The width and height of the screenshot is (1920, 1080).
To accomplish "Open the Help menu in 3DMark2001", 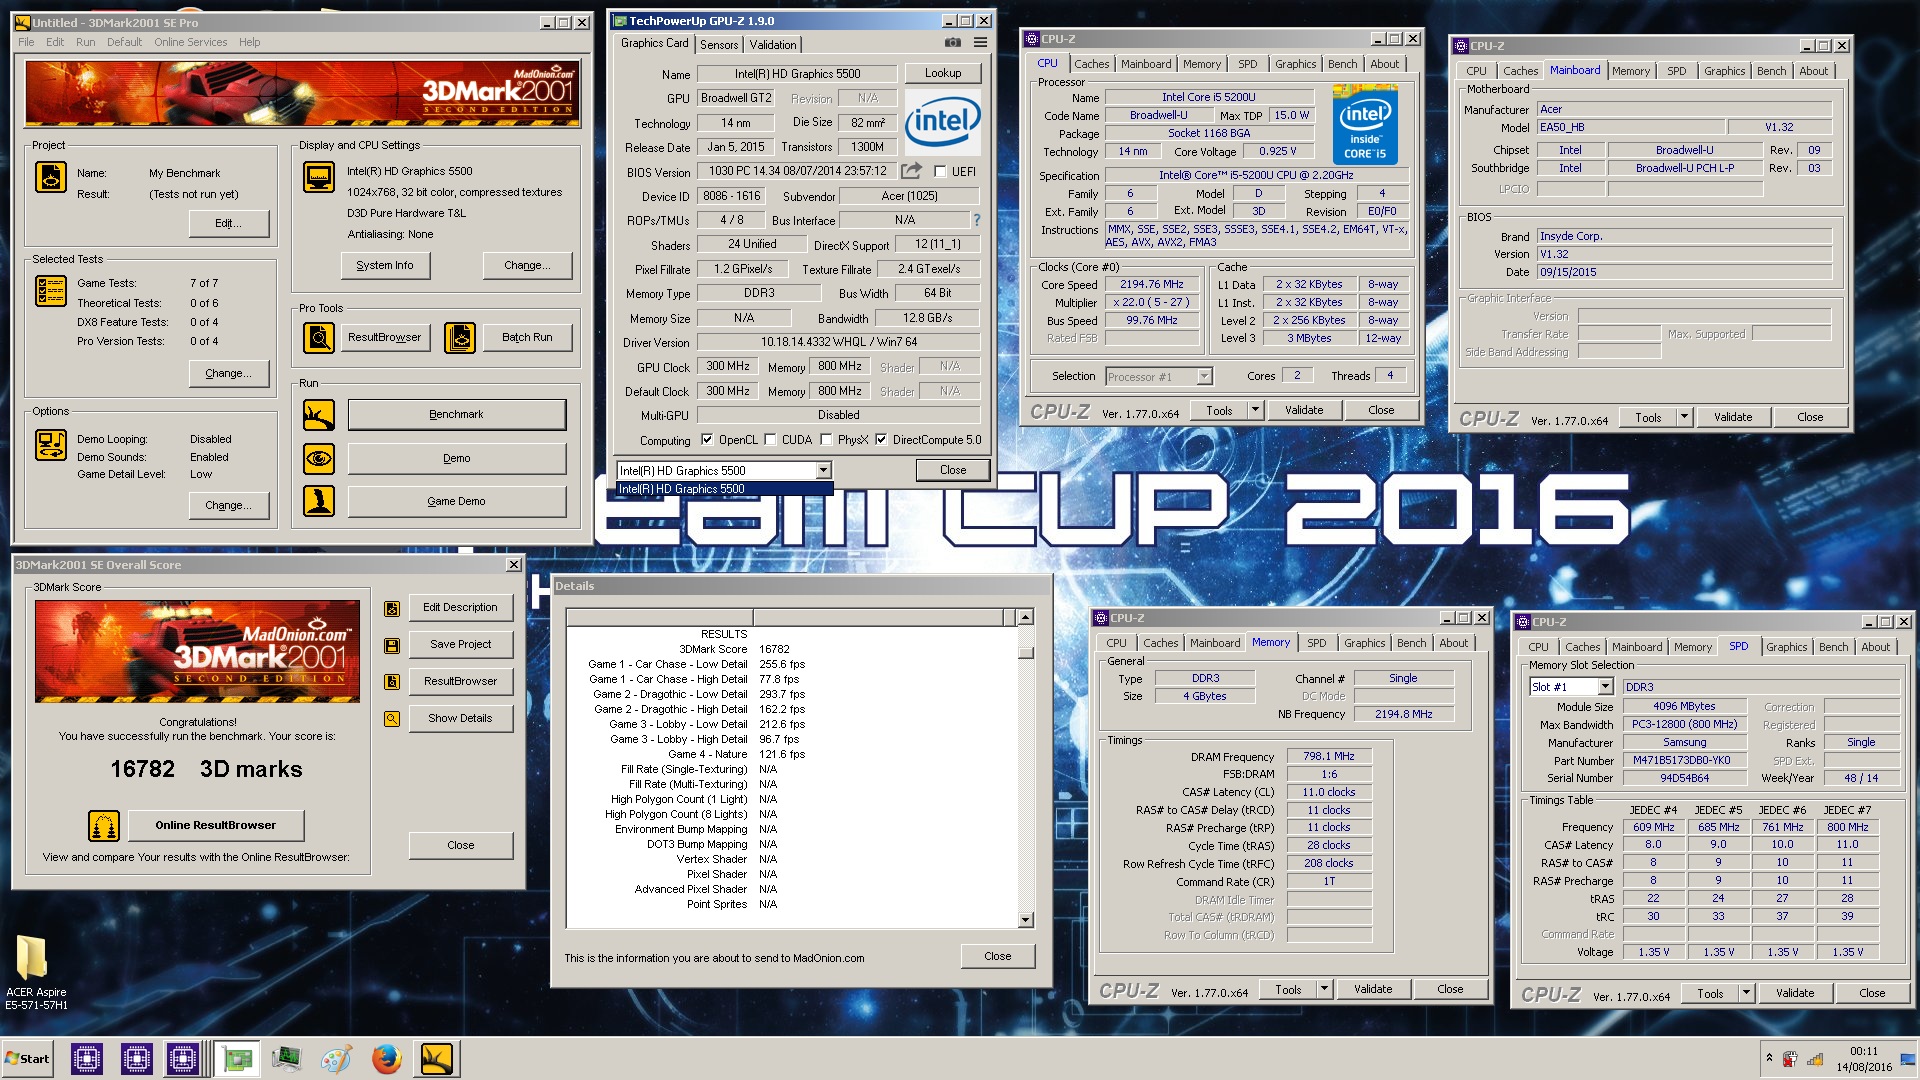I will [x=249, y=42].
